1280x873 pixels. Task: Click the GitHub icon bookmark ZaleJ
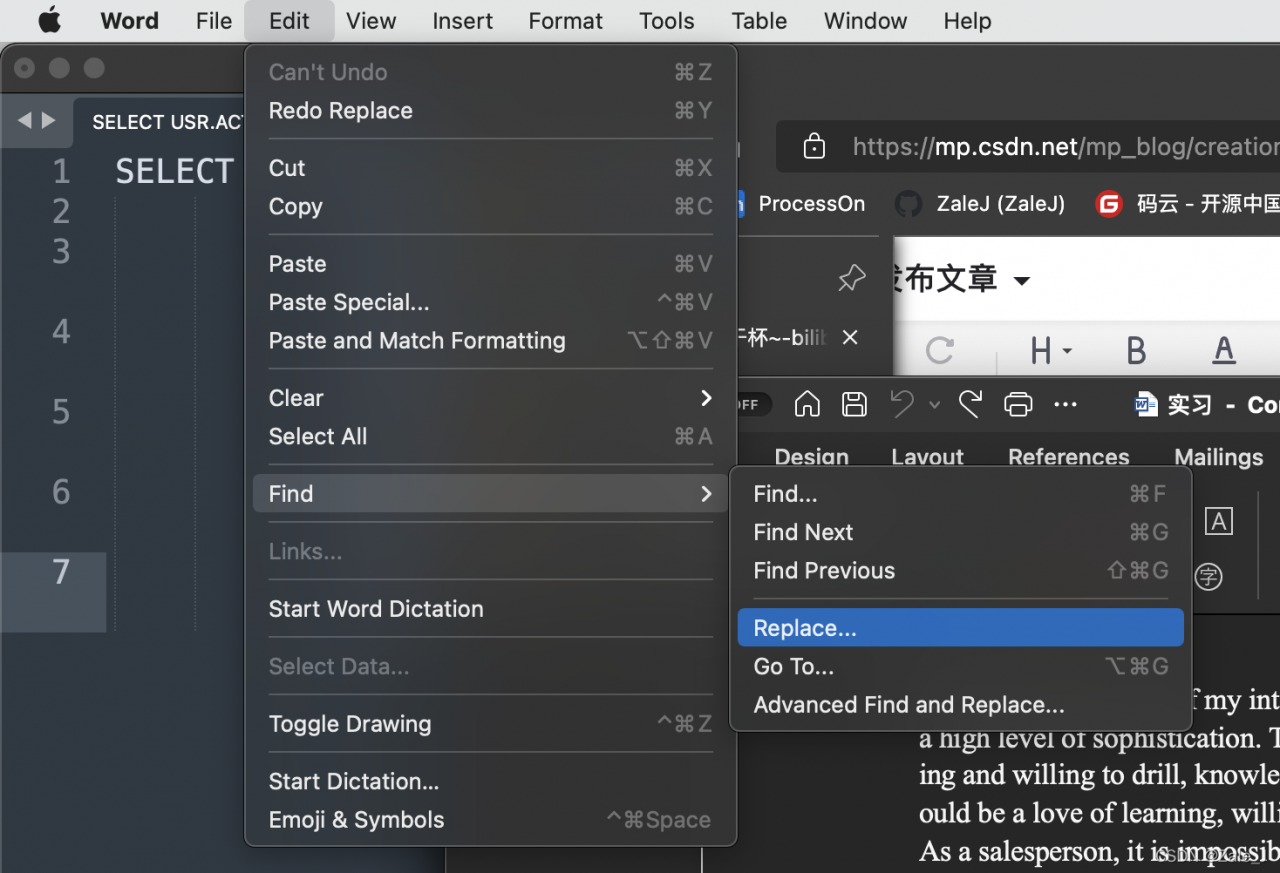(908, 204)
